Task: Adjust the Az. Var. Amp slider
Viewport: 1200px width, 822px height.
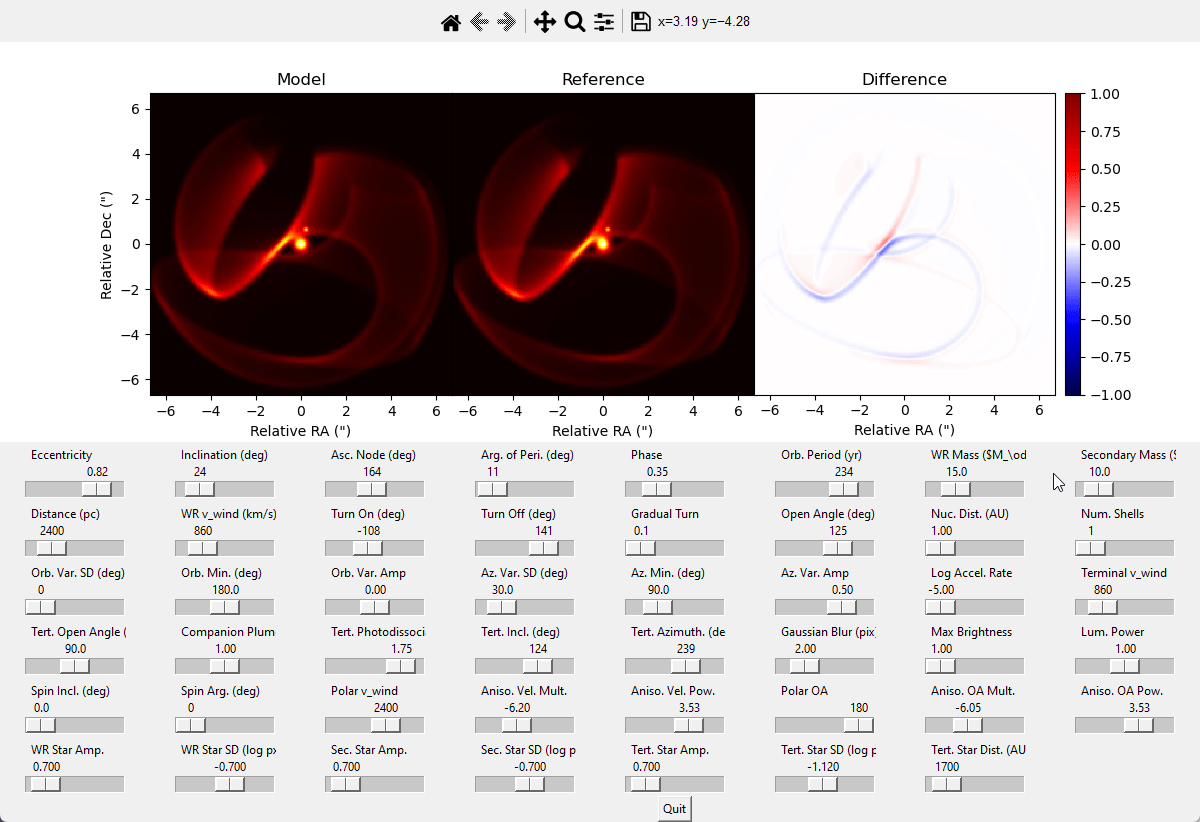Action: [824, 607]
